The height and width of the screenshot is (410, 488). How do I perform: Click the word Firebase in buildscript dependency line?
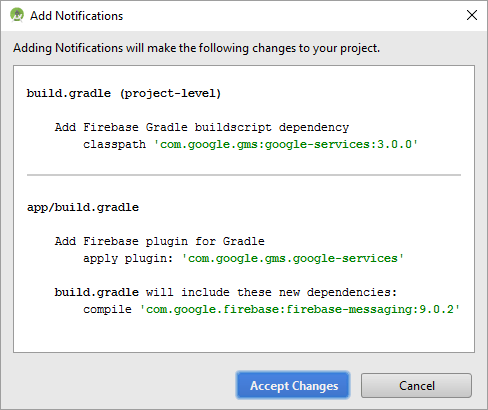point(111,127)
